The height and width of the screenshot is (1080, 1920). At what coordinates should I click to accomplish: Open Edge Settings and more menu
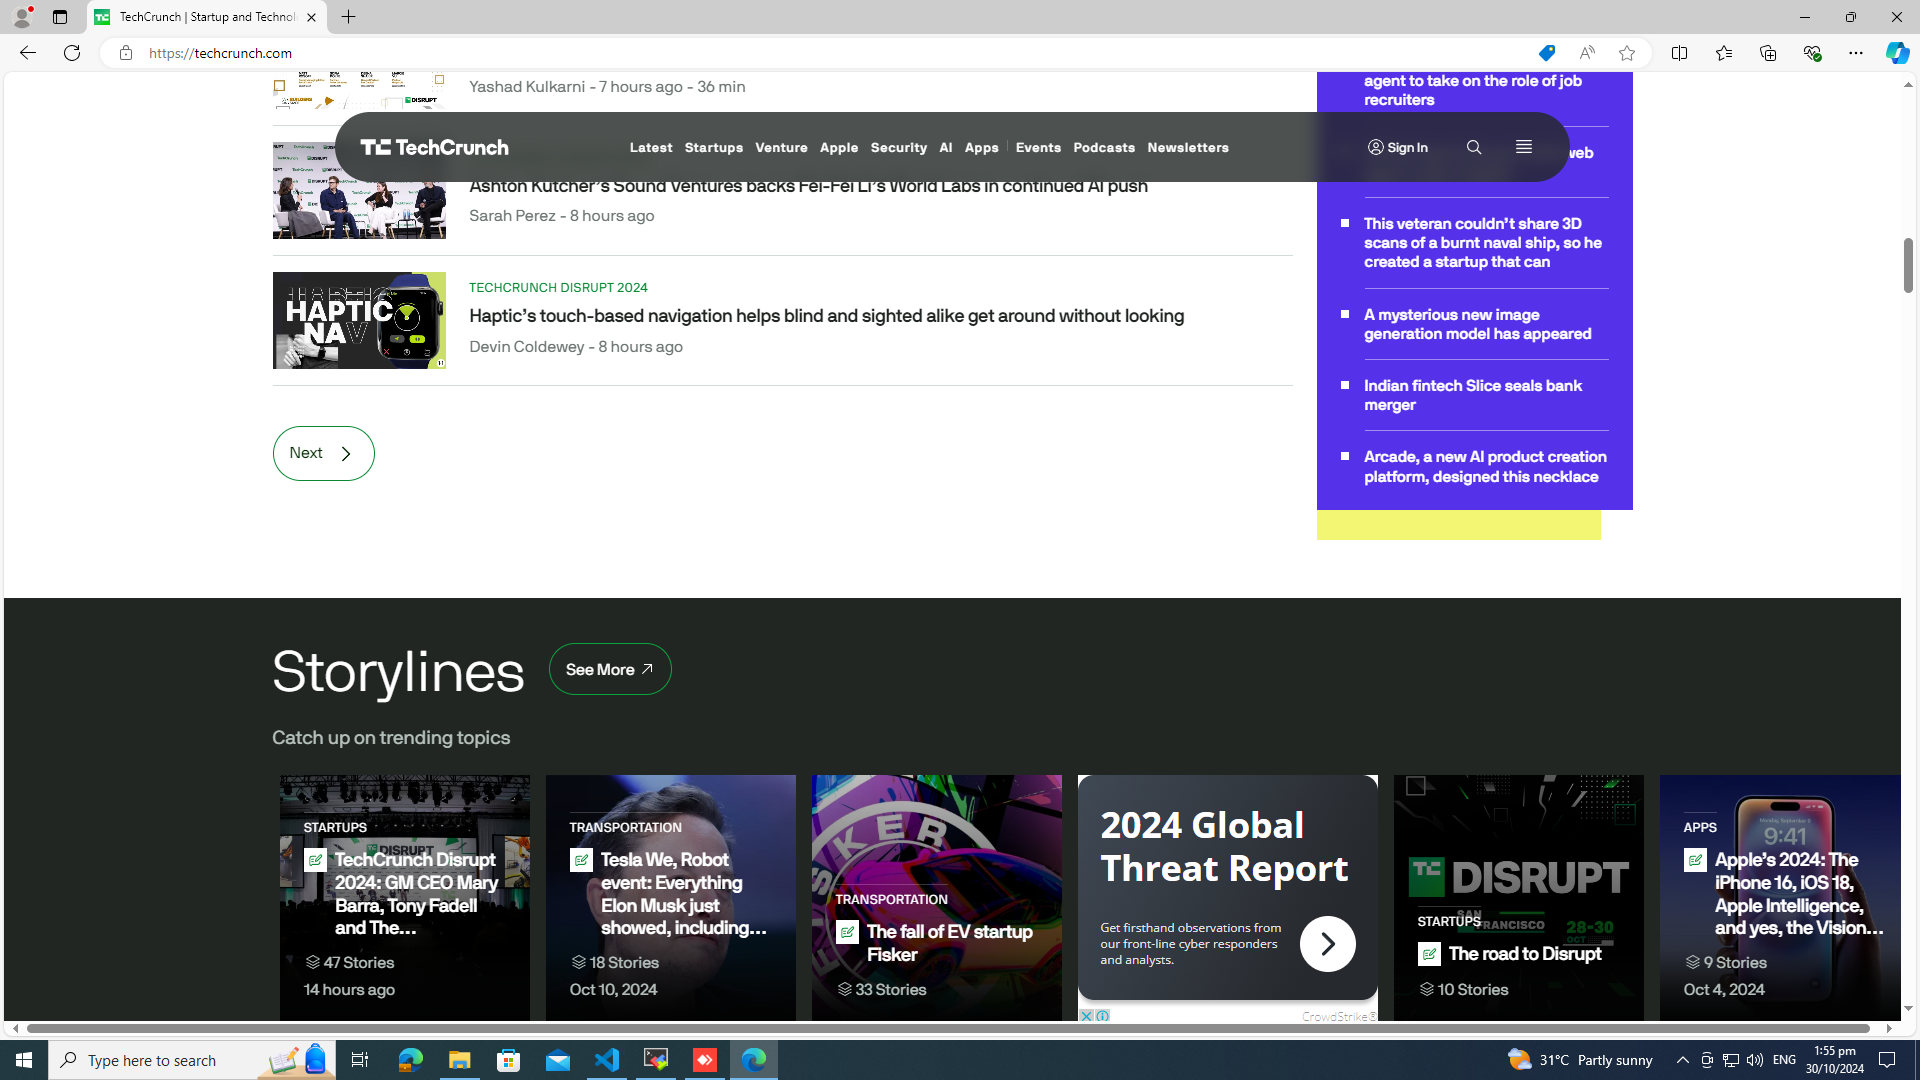[1855, 53]
